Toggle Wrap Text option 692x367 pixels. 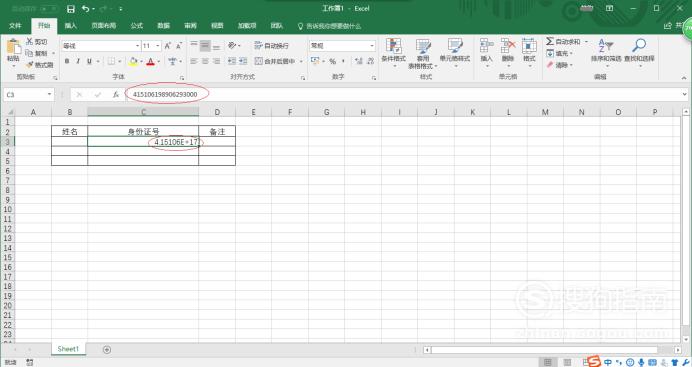pos(272,46)
